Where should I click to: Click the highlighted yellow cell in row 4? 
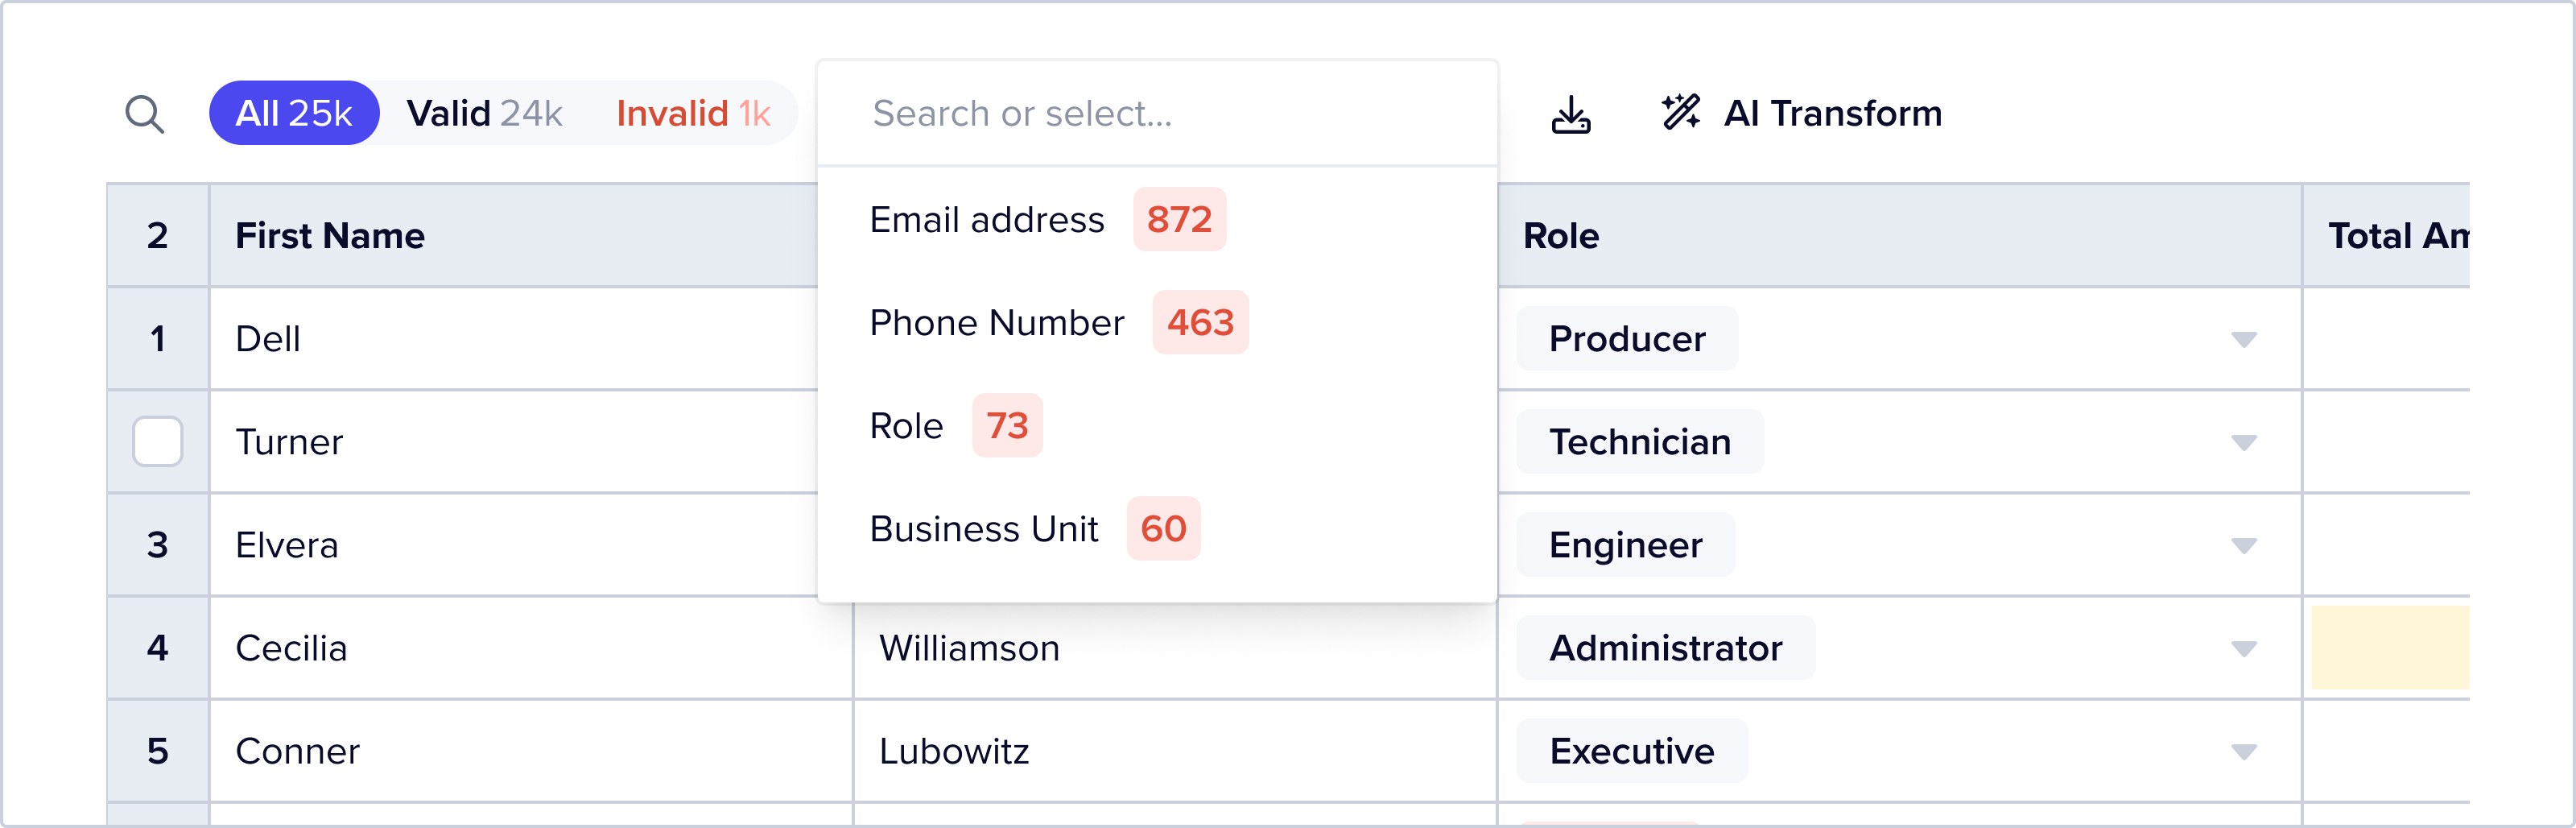click(x=2389, y=647)
